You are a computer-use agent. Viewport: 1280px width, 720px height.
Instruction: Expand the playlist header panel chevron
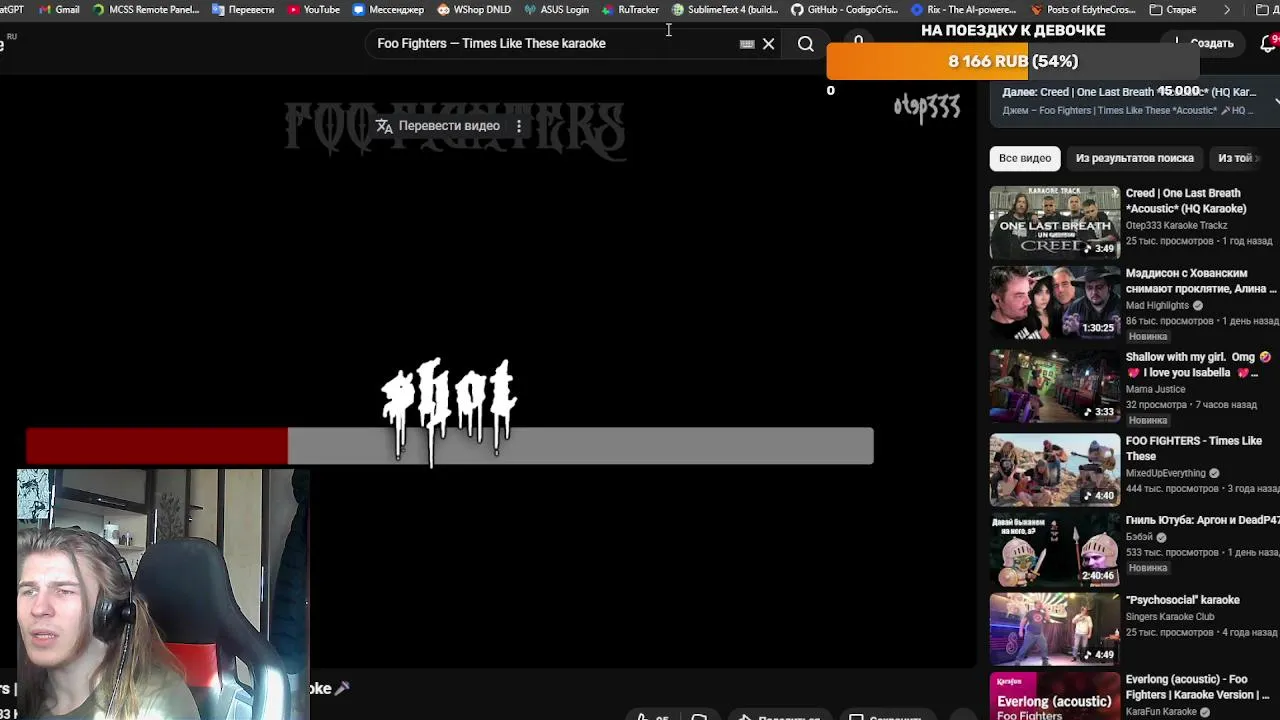[x=1277, y=100]
